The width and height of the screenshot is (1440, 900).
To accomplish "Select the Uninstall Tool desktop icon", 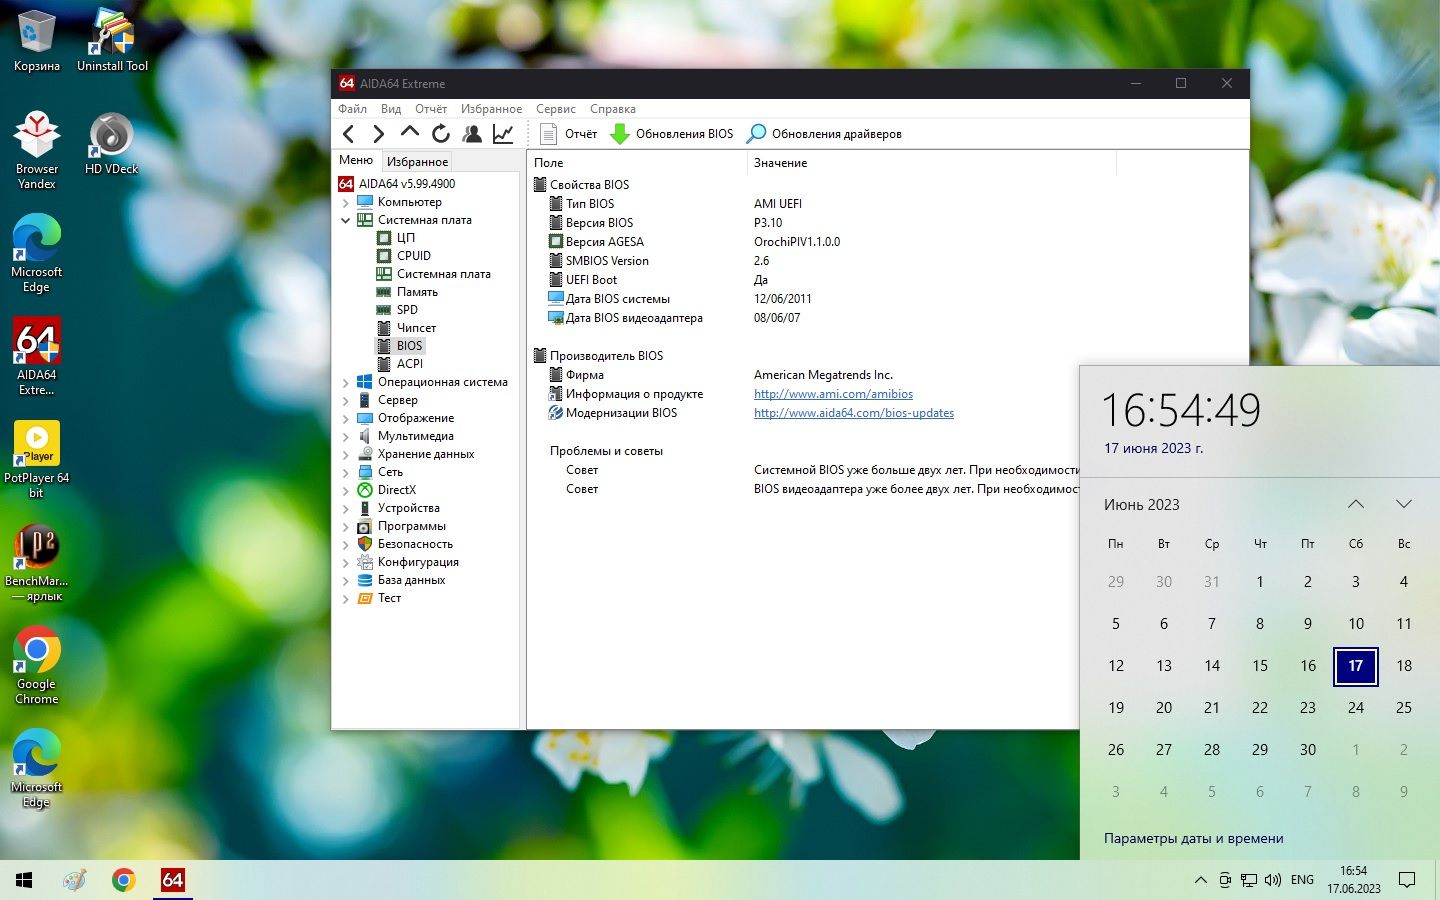I will coord(112,42).
